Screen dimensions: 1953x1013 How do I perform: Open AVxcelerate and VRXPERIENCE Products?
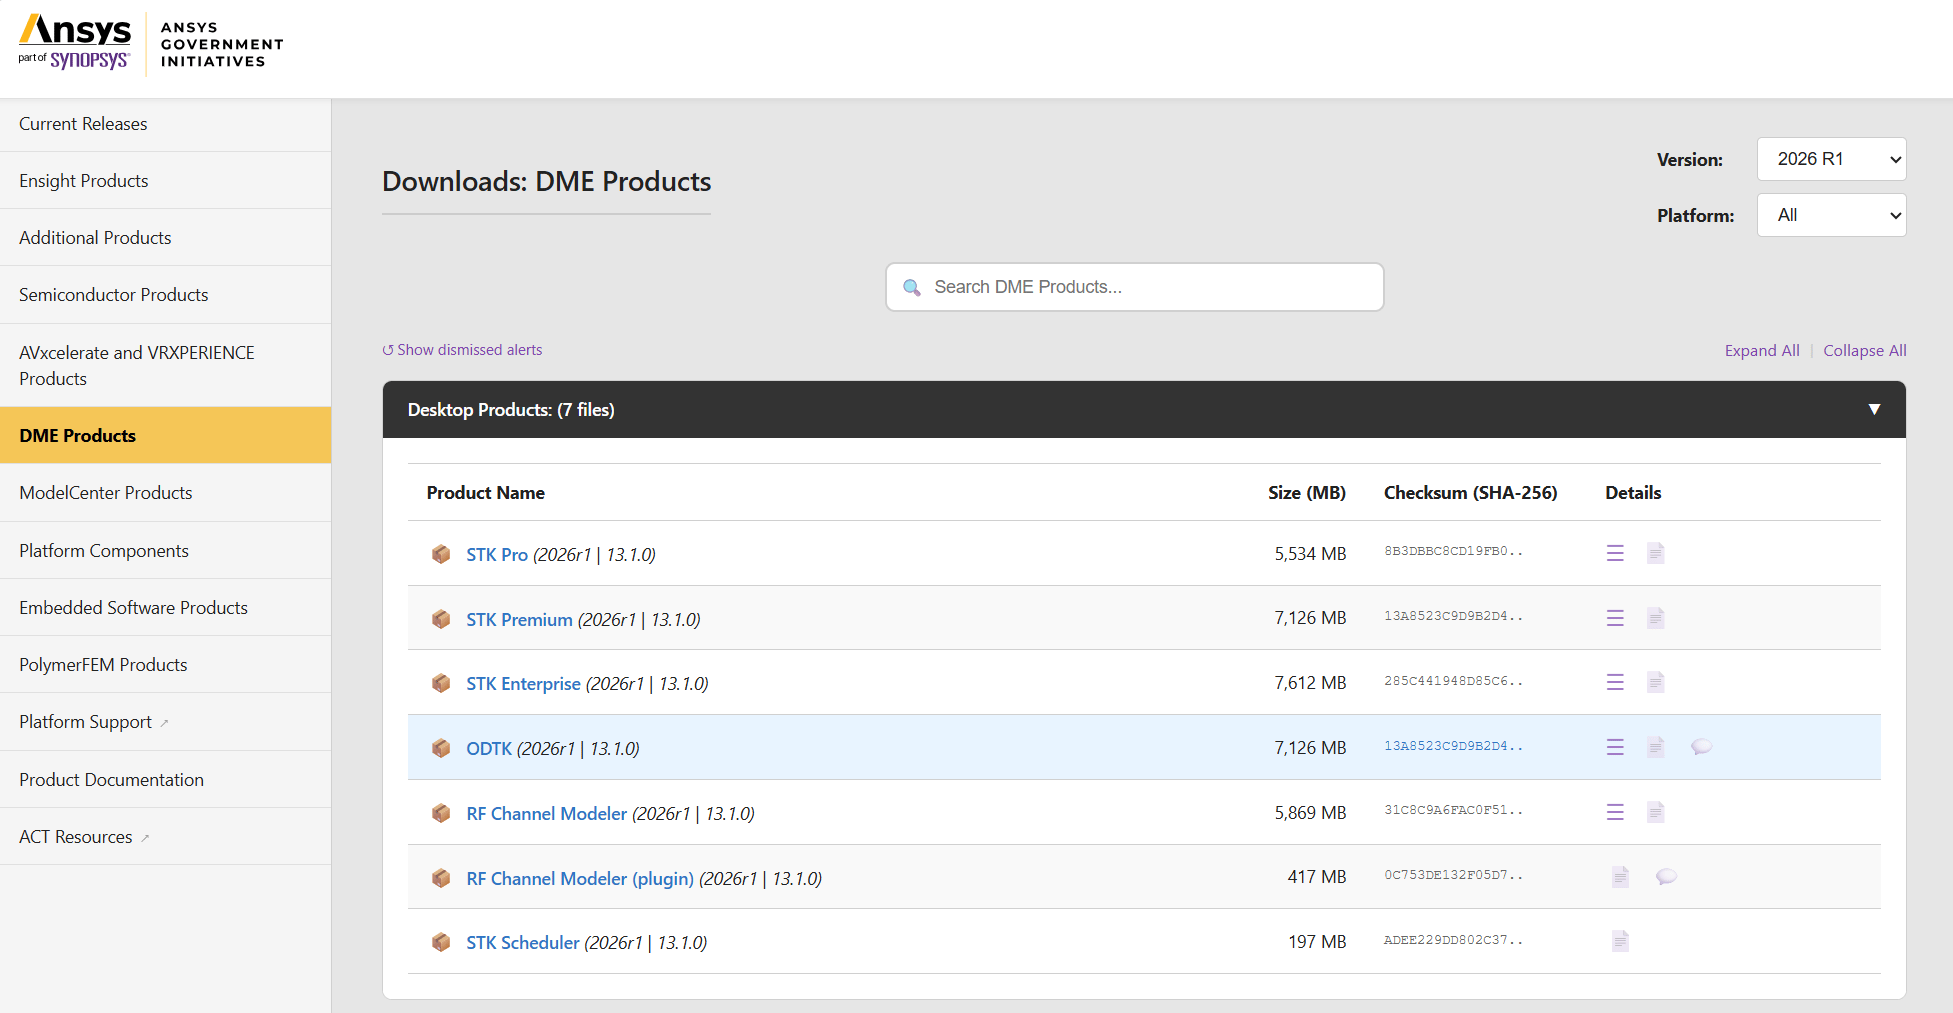point(166,366)
